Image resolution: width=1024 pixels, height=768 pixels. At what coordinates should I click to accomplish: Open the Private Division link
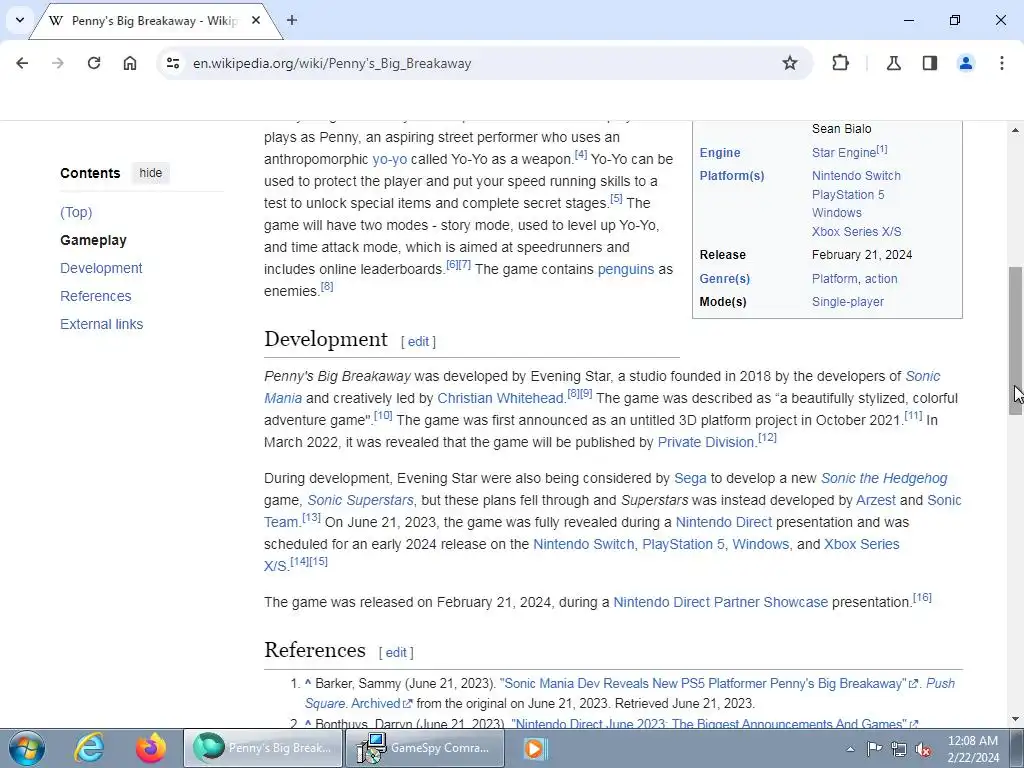[706, 442]
